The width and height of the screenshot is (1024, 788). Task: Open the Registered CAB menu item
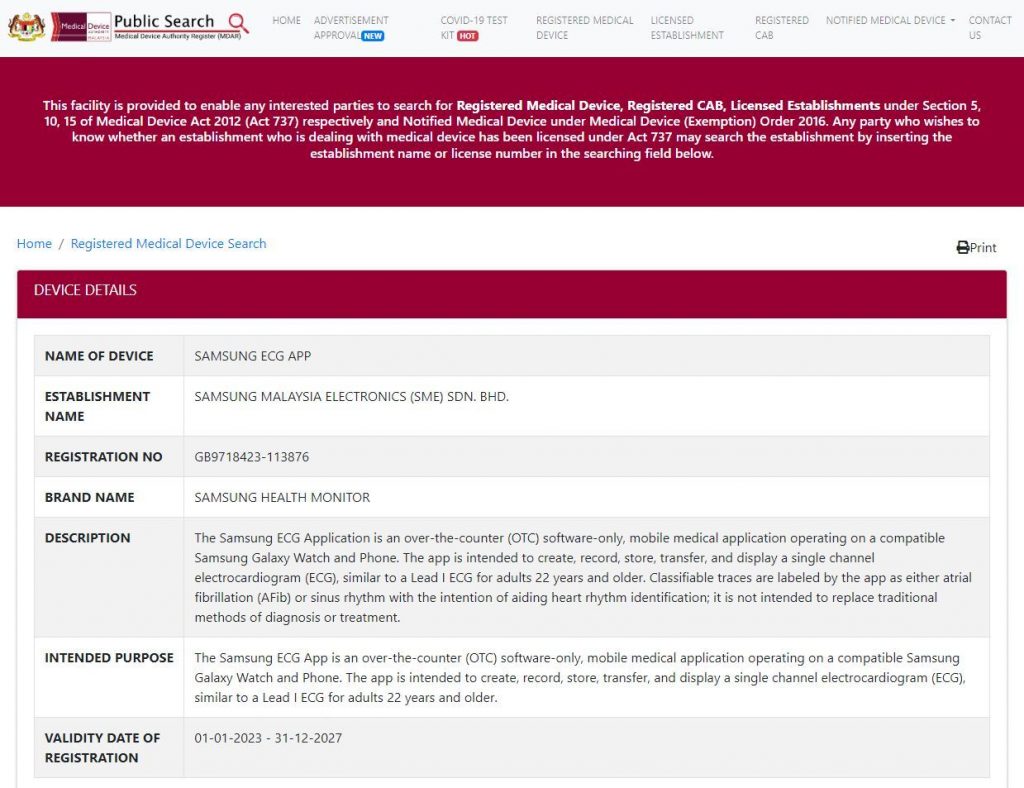pyautogui.click(x=782, y=27)
